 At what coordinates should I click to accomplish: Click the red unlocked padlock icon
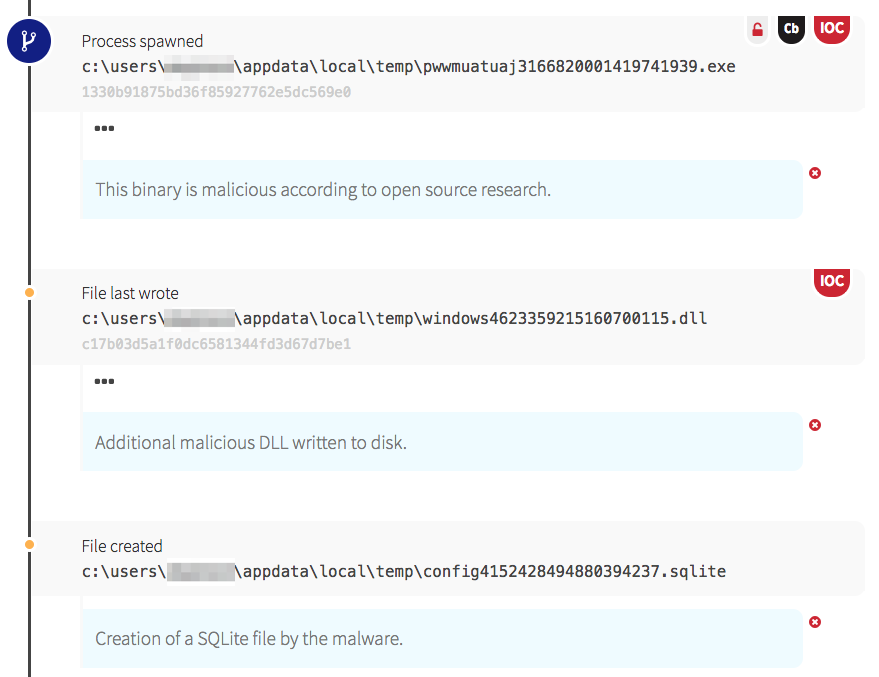point(757,30)
